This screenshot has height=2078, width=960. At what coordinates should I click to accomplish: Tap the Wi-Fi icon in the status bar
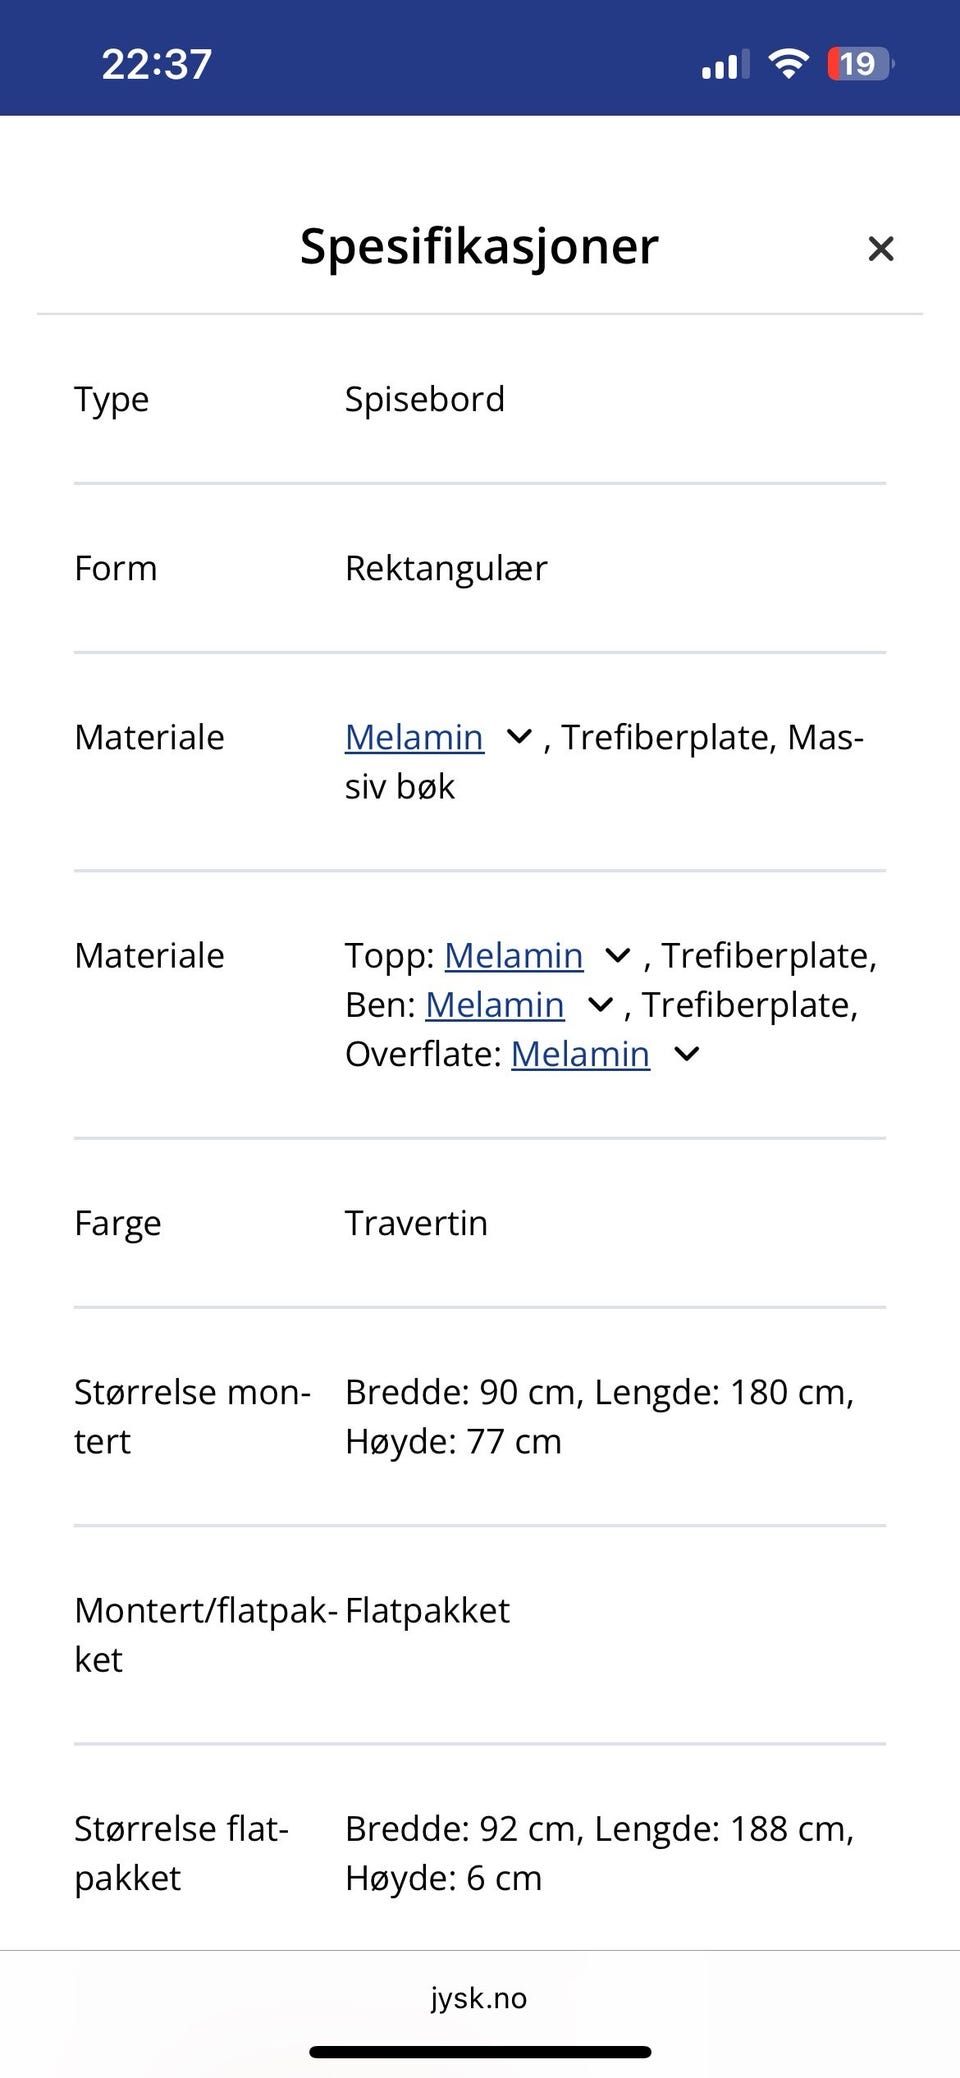[x=788, y=64]
